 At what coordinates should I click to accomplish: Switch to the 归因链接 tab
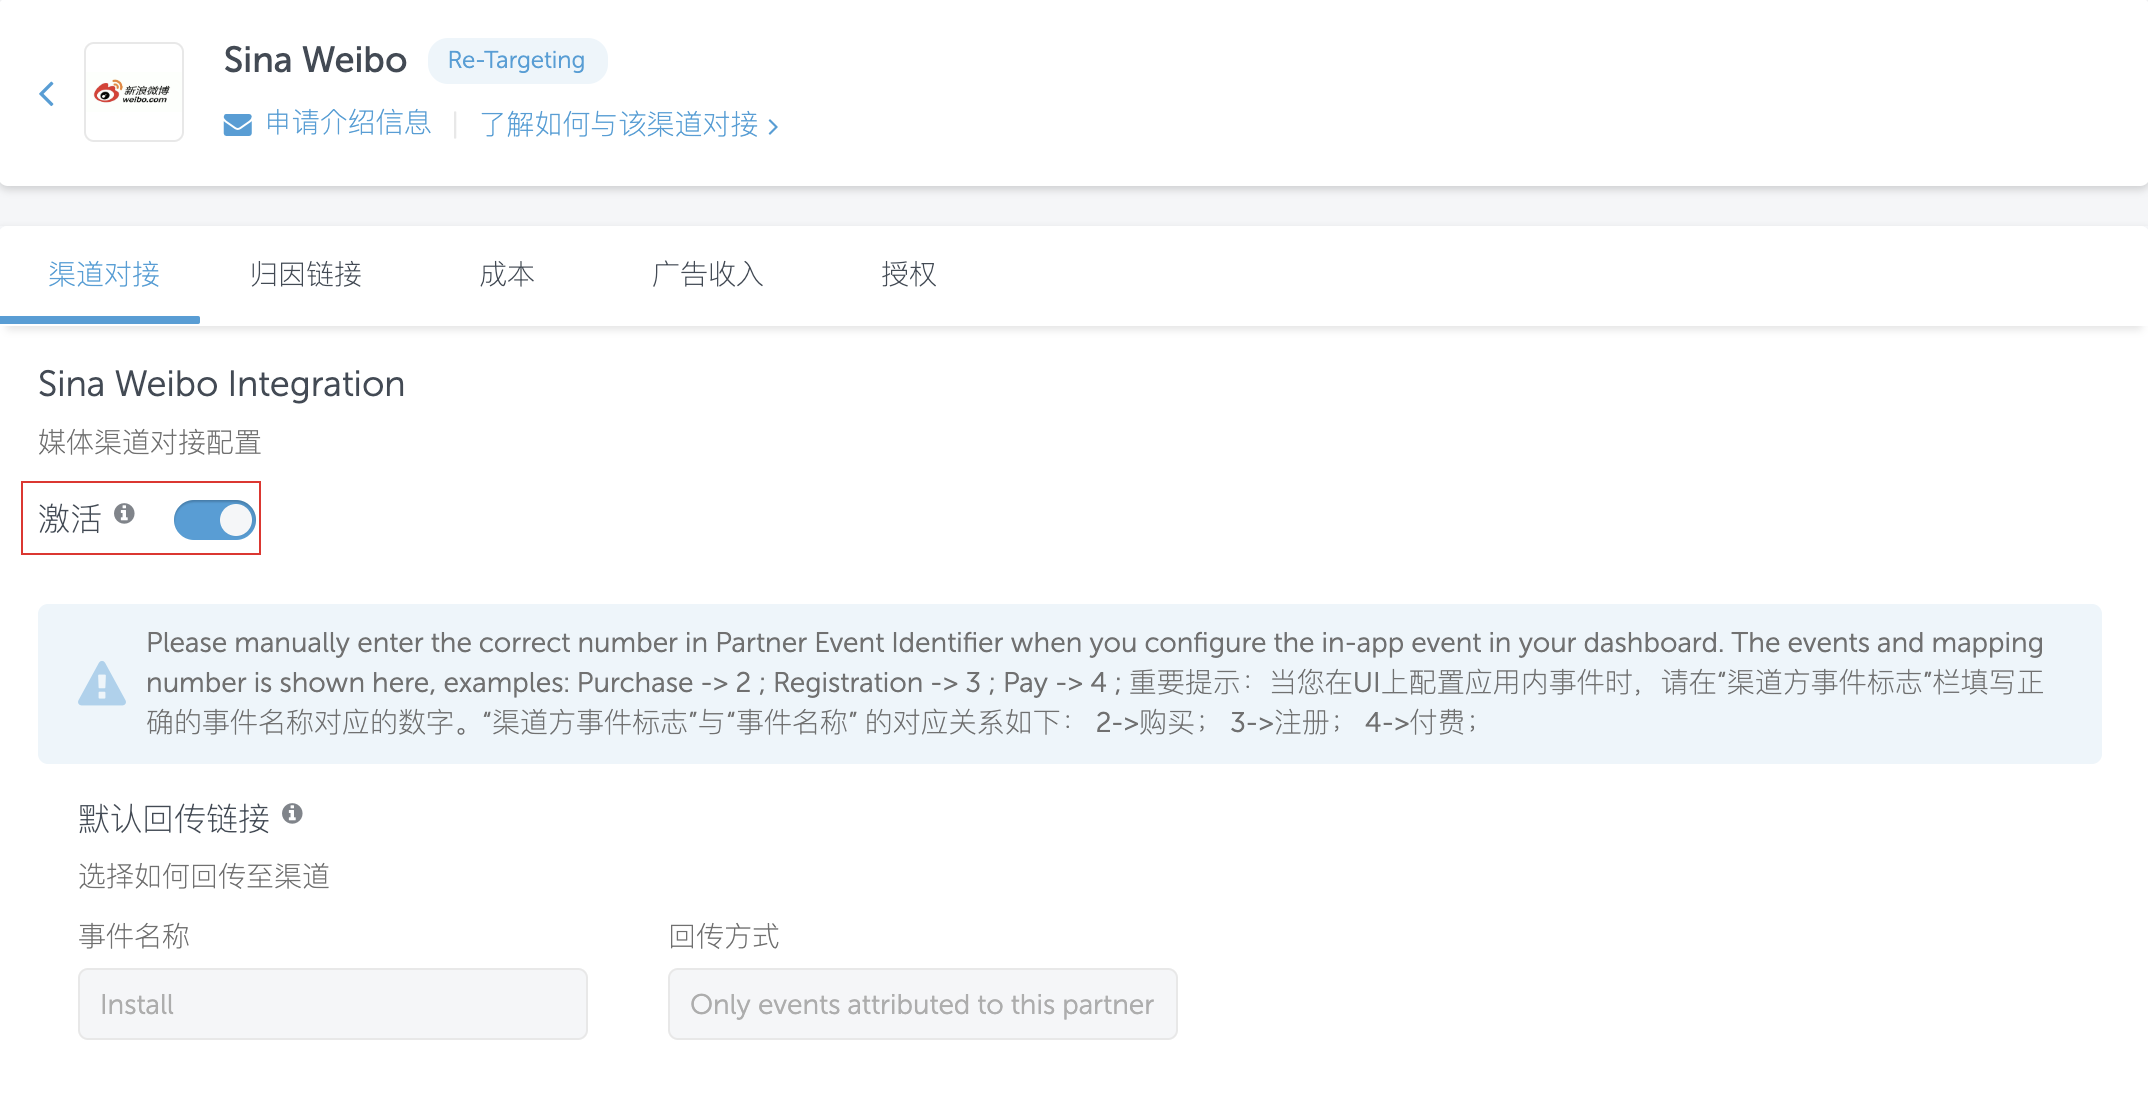305,274
